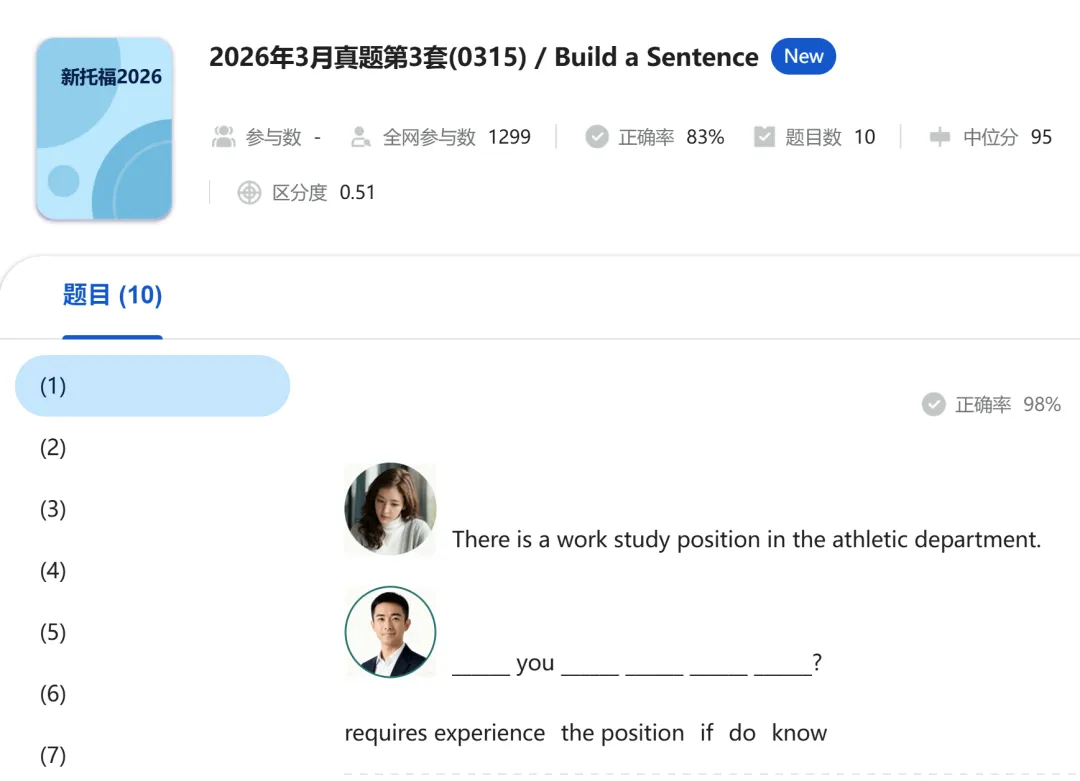Click the 正确率 checkmark circle icon
This screenshot has height=781, width=1080.
click(x=597, y=136)
